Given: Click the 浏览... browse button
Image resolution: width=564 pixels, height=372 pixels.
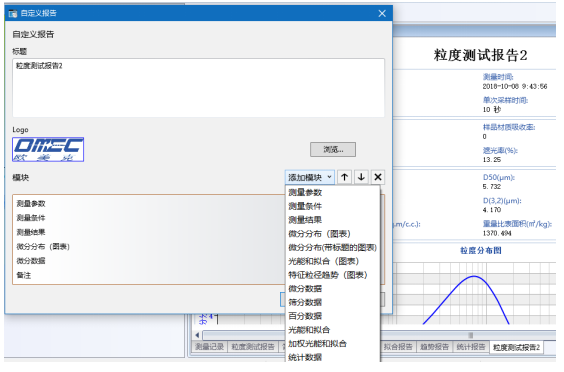Looking at the screenshot, I should (333, 149).
